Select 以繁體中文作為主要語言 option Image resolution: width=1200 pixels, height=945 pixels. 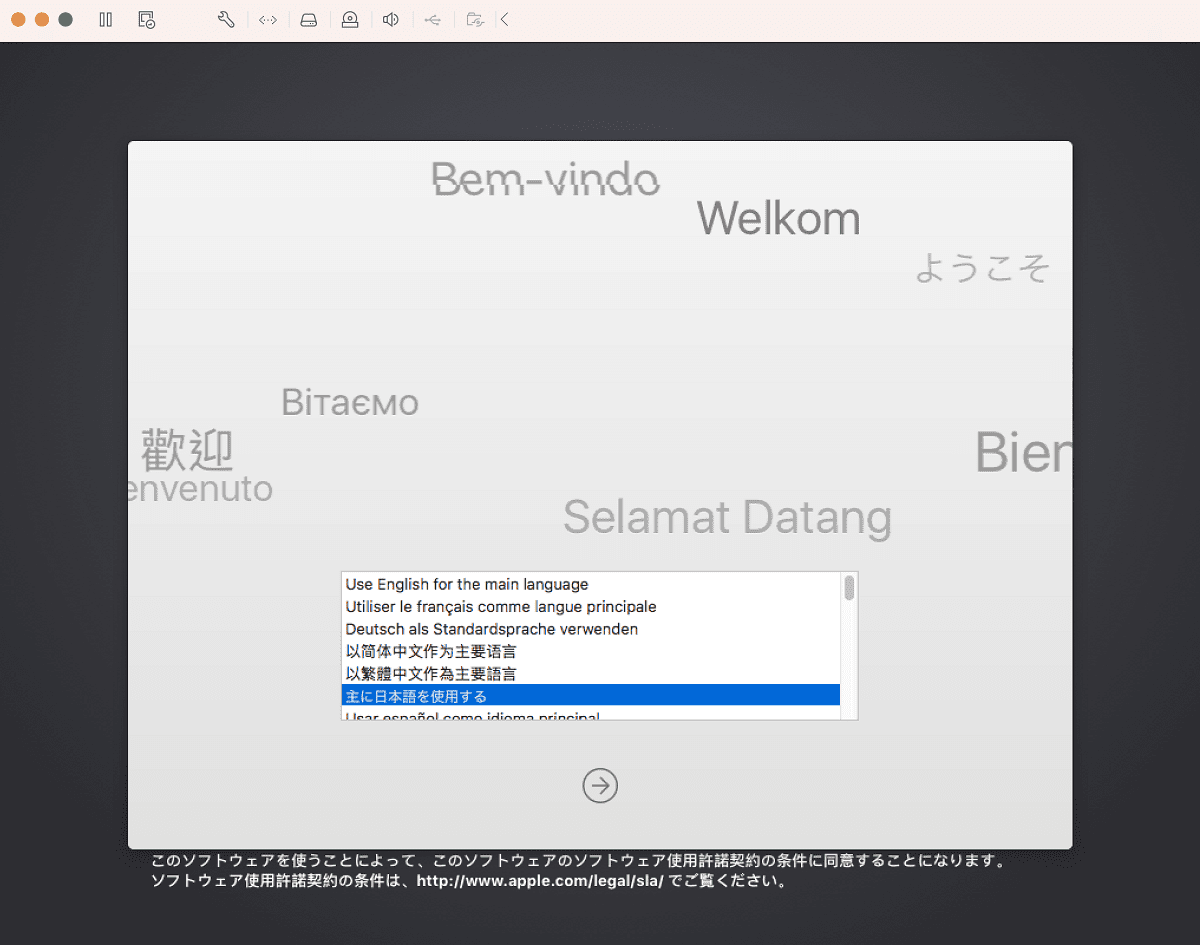point(591,673)
